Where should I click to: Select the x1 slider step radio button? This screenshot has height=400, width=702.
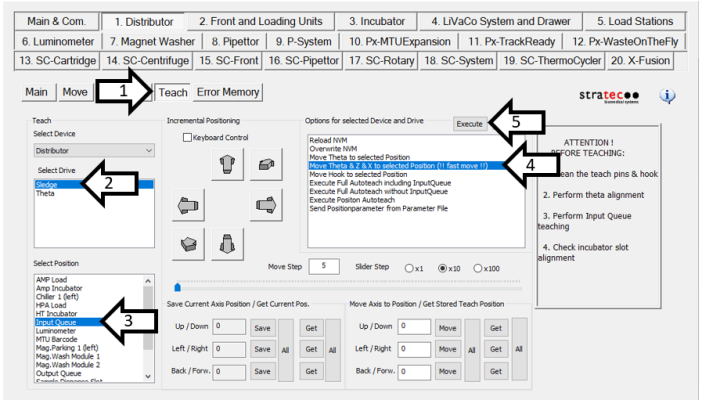pos(410,268)
